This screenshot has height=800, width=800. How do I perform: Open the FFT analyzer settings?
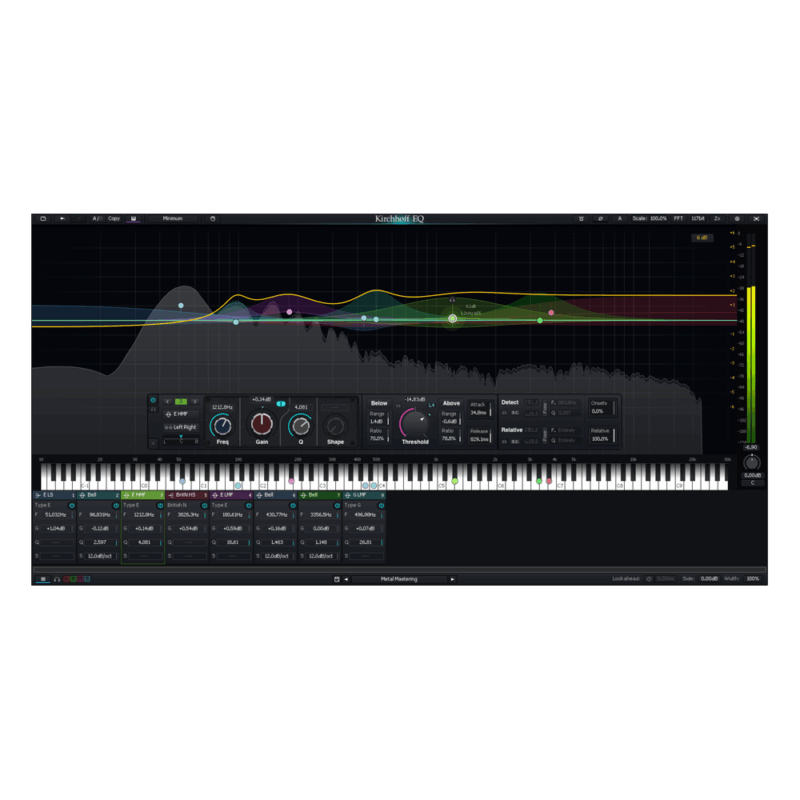(x=678, y=218)
